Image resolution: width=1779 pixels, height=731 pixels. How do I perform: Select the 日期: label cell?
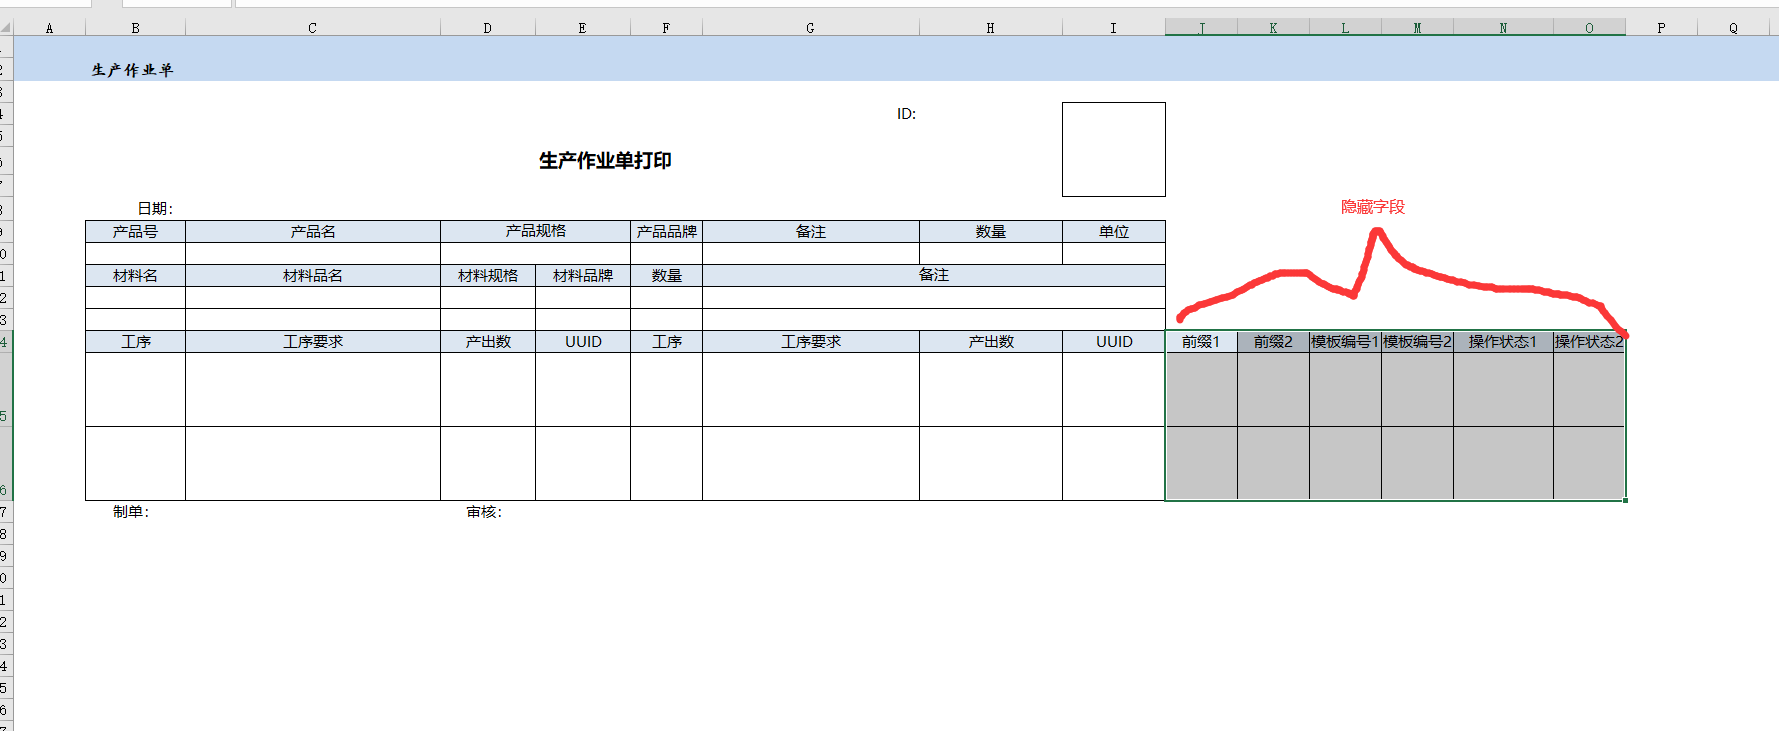(x=155, y=208)
